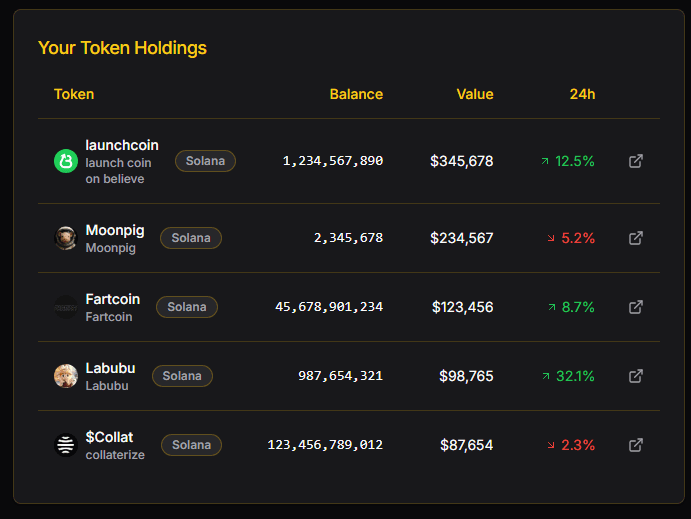
Task: Sort by the 24h column header
Action: (x=582, y=94)
